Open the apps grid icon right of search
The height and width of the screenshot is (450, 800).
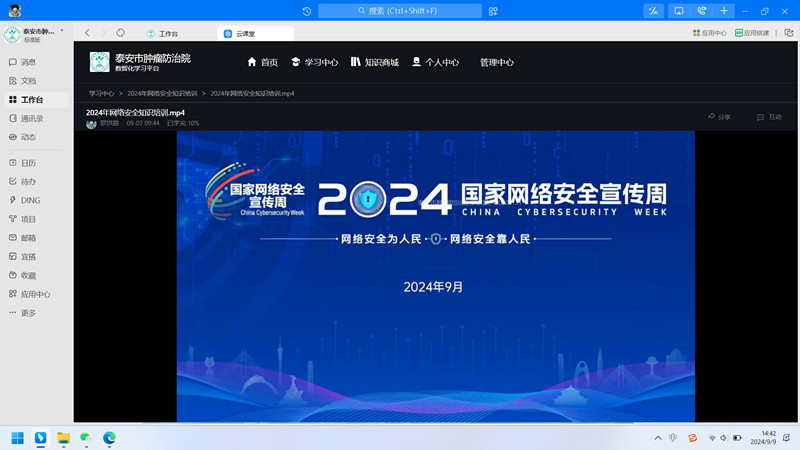493,11
